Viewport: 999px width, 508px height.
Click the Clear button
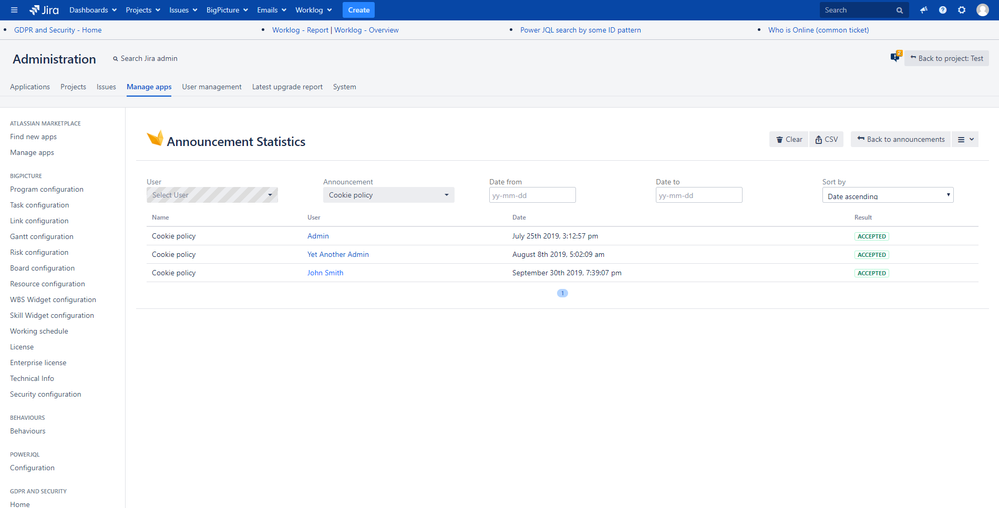tap(789, 139)
